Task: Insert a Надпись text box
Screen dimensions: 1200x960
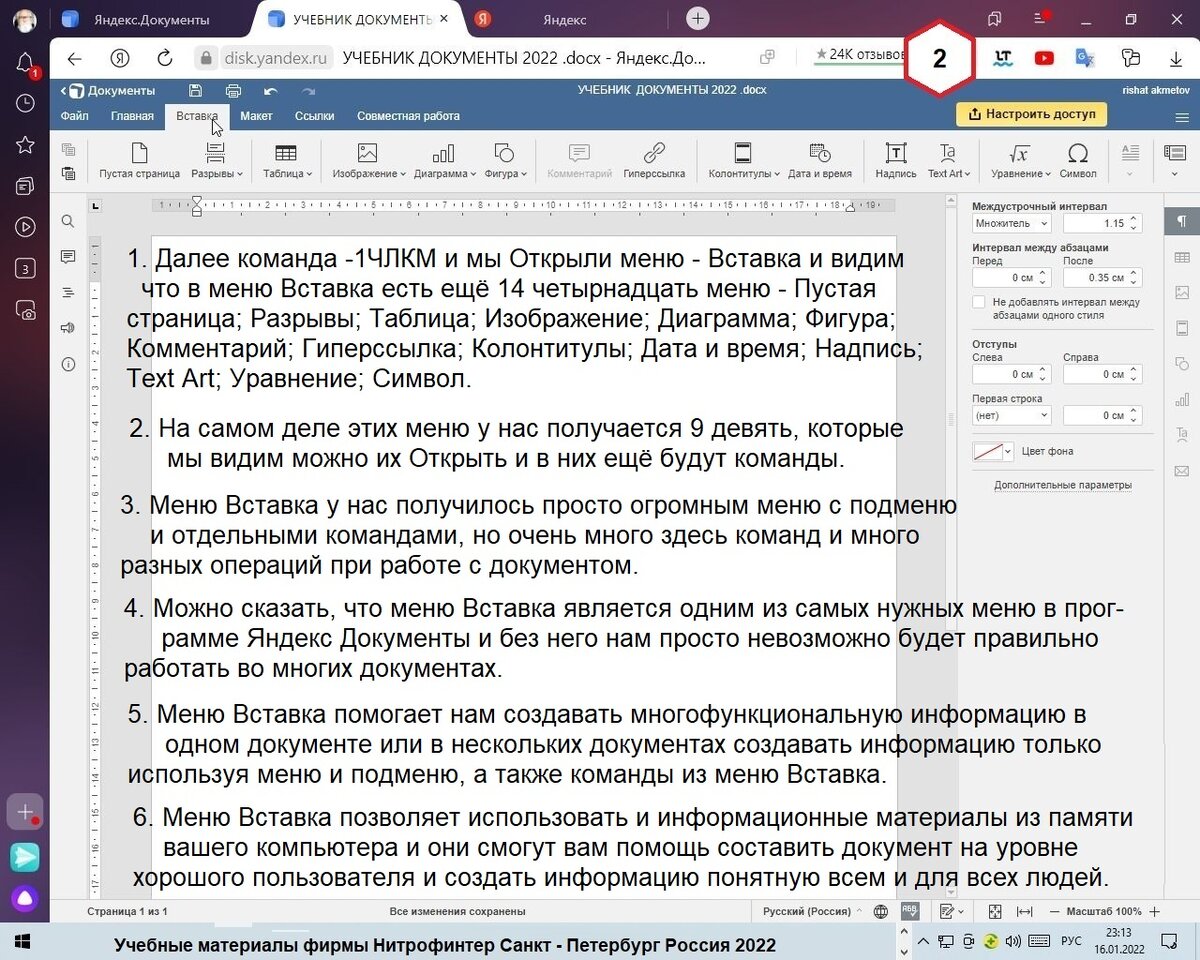Action: coord(896,160)
